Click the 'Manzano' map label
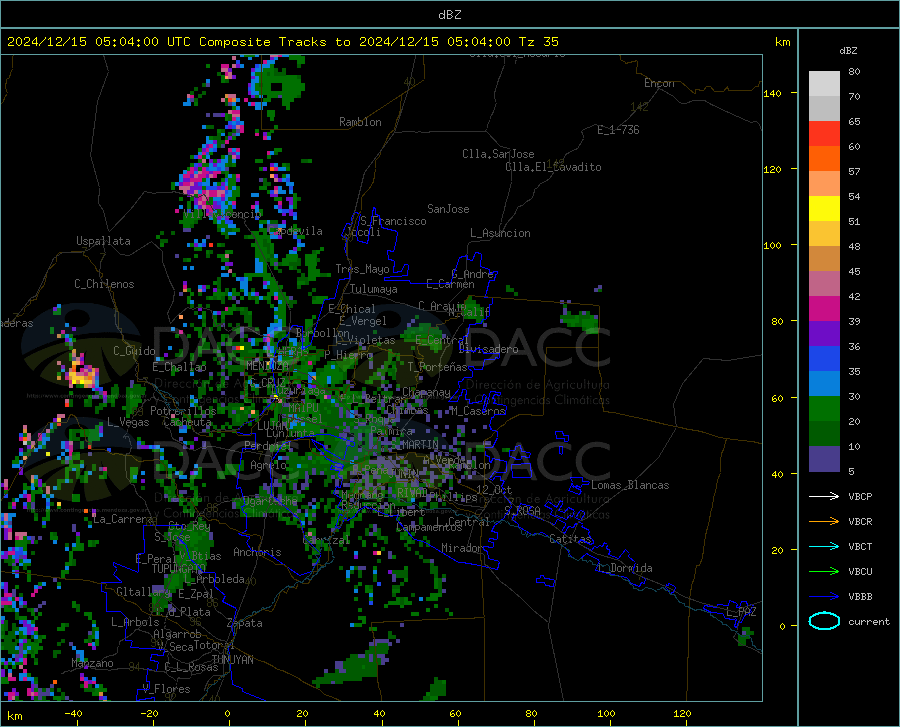Viewport: 900px width, 727px height. (x=92, y=663)
